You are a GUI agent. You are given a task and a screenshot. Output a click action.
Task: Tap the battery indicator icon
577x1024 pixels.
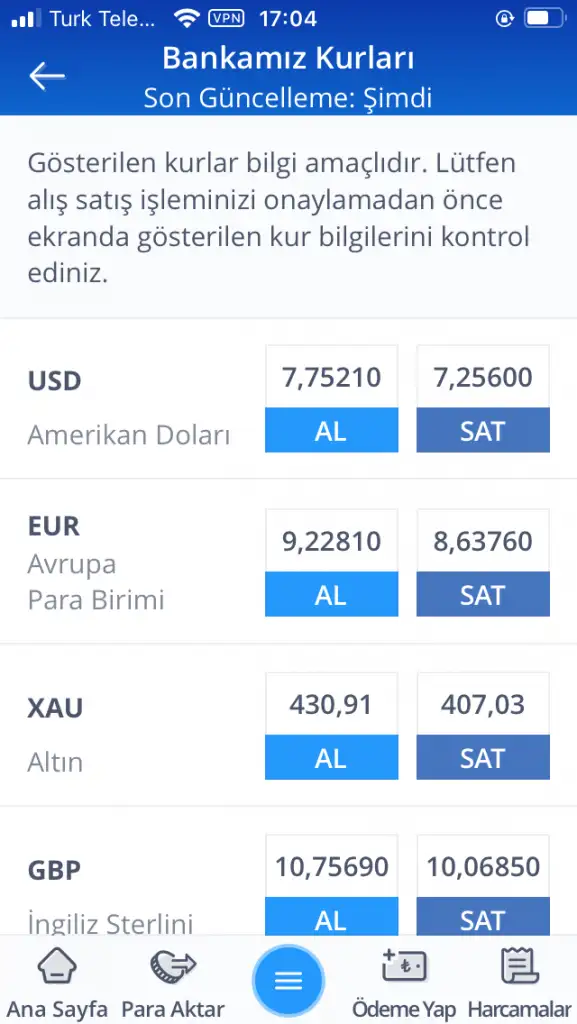pyautogui.click(x=544, y=18)
